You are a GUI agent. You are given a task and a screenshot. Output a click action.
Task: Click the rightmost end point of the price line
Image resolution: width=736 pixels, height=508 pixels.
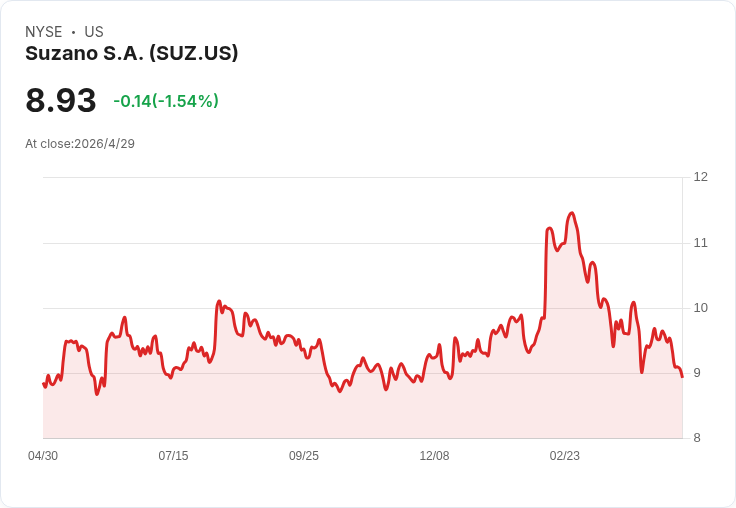pyautogui.click(x=682, y=377)
